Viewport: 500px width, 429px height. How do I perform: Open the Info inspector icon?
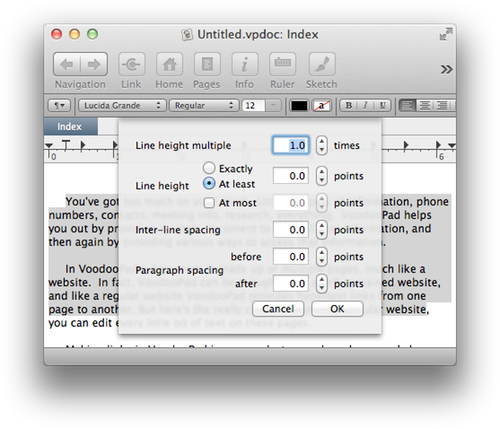coord(245,64)
